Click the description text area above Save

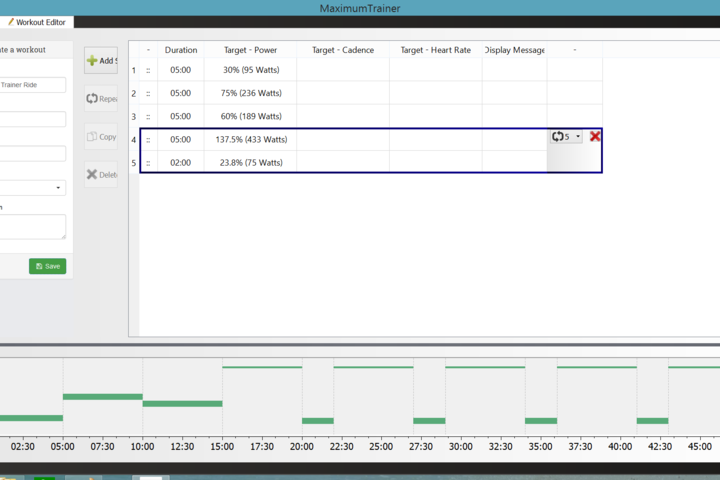coord(33,227)
